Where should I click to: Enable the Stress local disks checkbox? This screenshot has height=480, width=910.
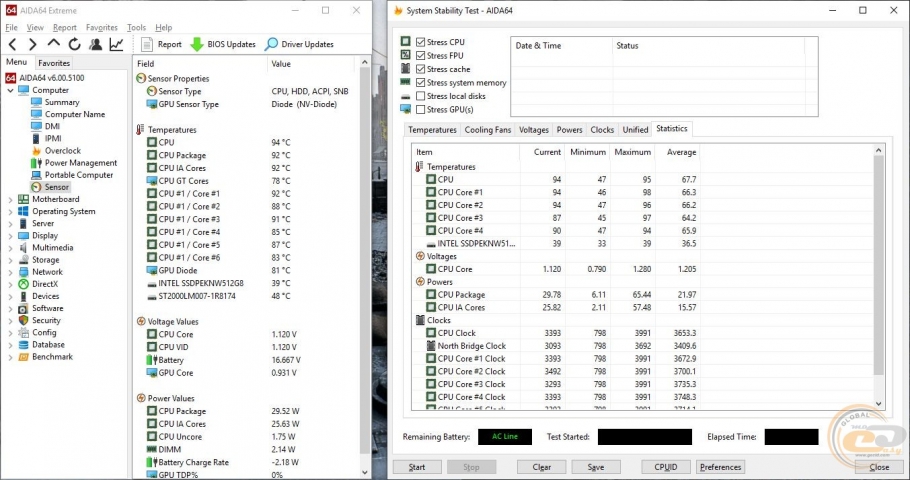pos(421,96)
